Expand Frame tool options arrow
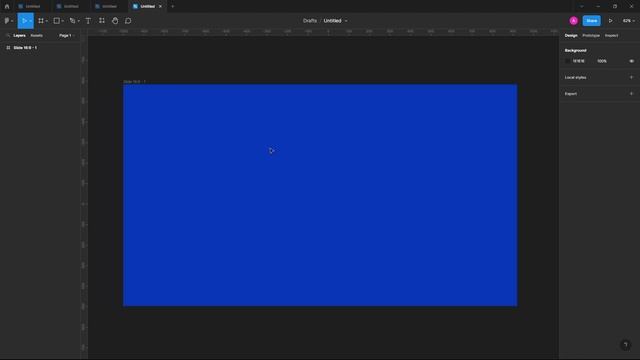This screenshot has width=640, height=360. click(x=47, y=21)
